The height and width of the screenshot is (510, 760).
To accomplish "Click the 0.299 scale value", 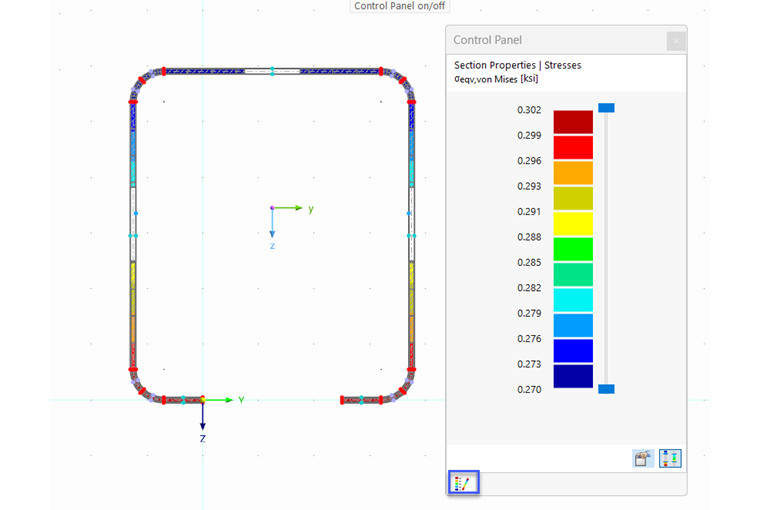I will 529,135.
